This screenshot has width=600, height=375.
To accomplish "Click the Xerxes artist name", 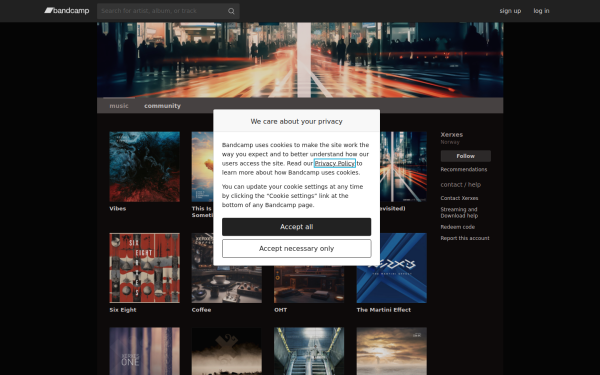I will point(452,135).
